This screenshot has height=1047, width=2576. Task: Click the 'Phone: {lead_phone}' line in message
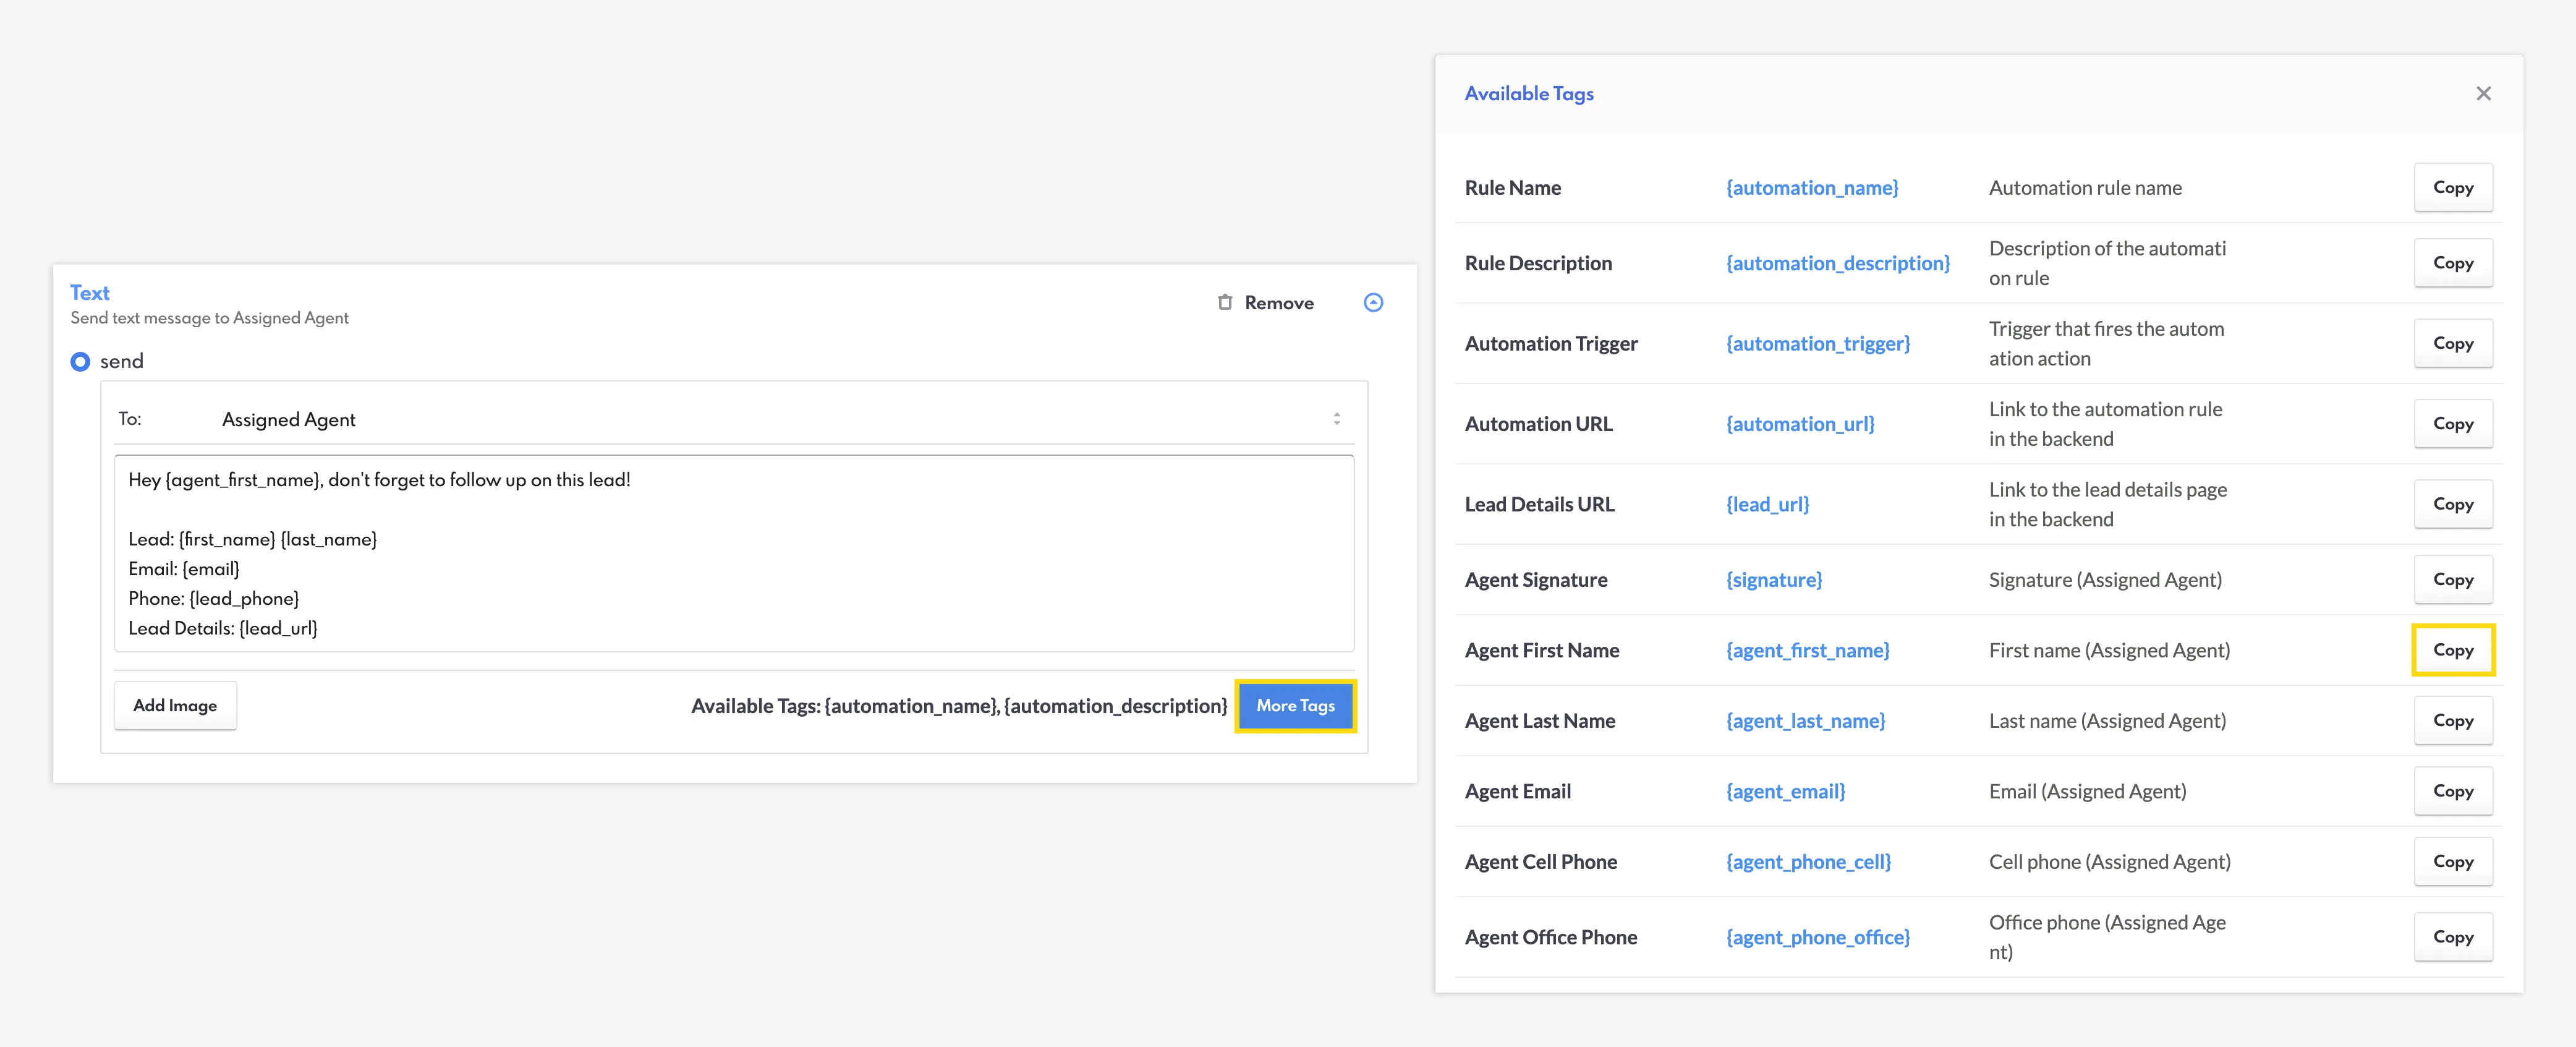[x=214, y=599]
